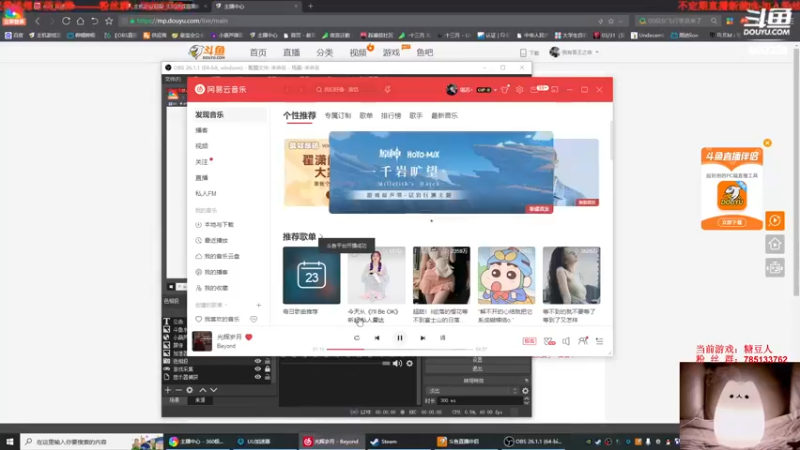This screenshot has width=800, height=450.
Task: Hide the top visible OBS source via eye icon
Action: [258, 361]
